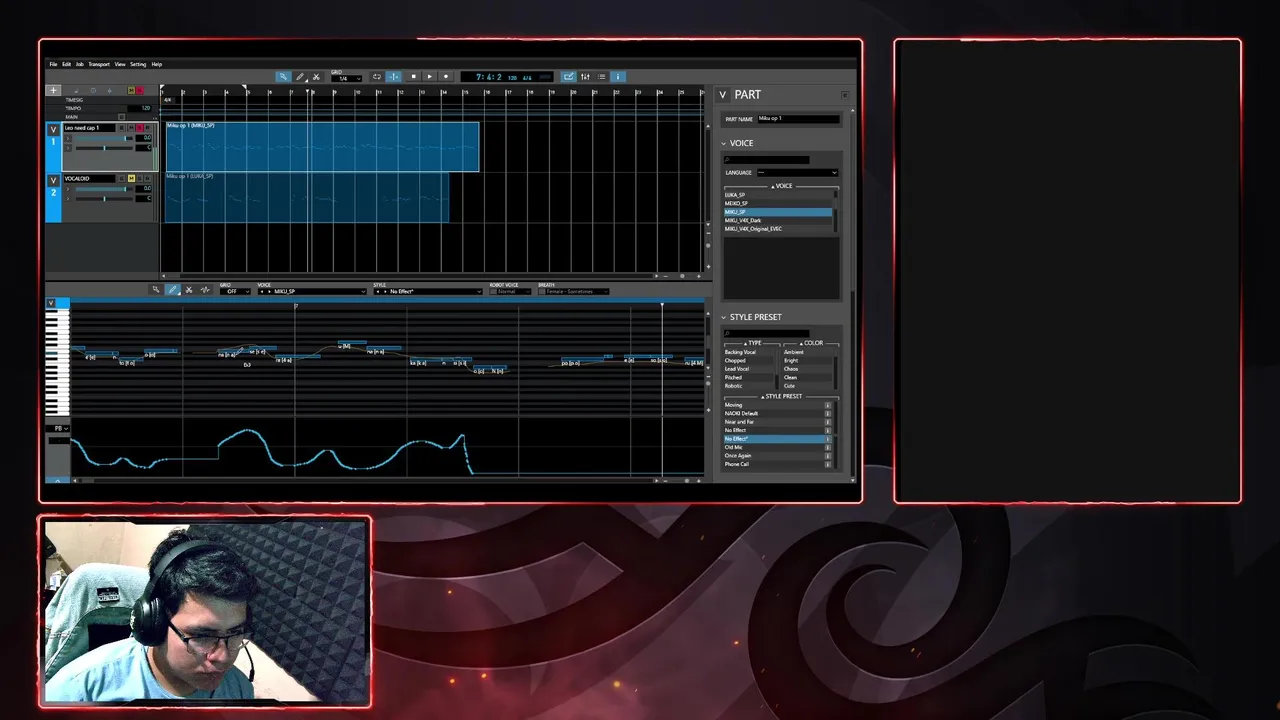Open the Job menu
Viewport: 1280px width, 720px height.
tap(80, 64)
